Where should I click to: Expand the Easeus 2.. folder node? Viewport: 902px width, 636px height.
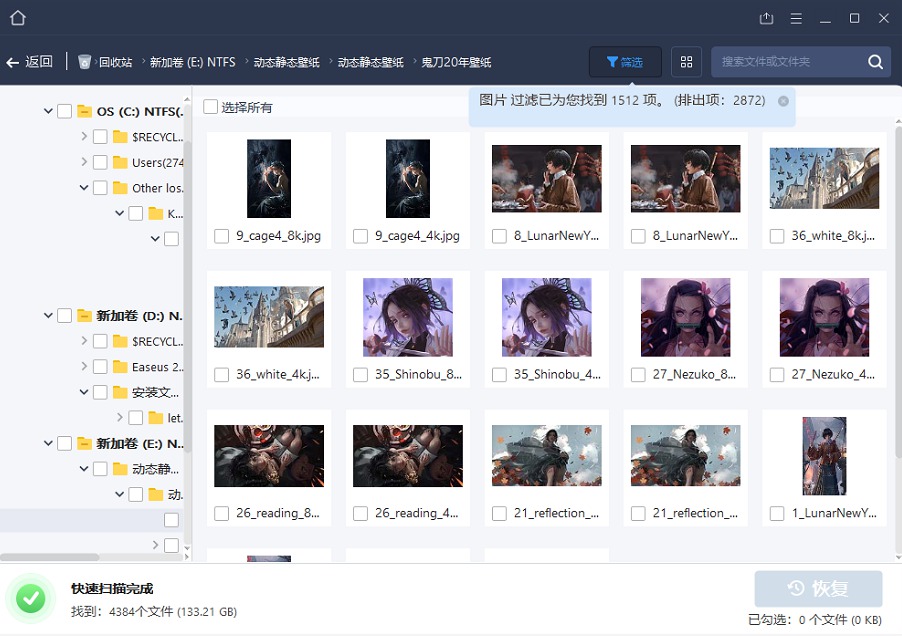coord(84,366)
